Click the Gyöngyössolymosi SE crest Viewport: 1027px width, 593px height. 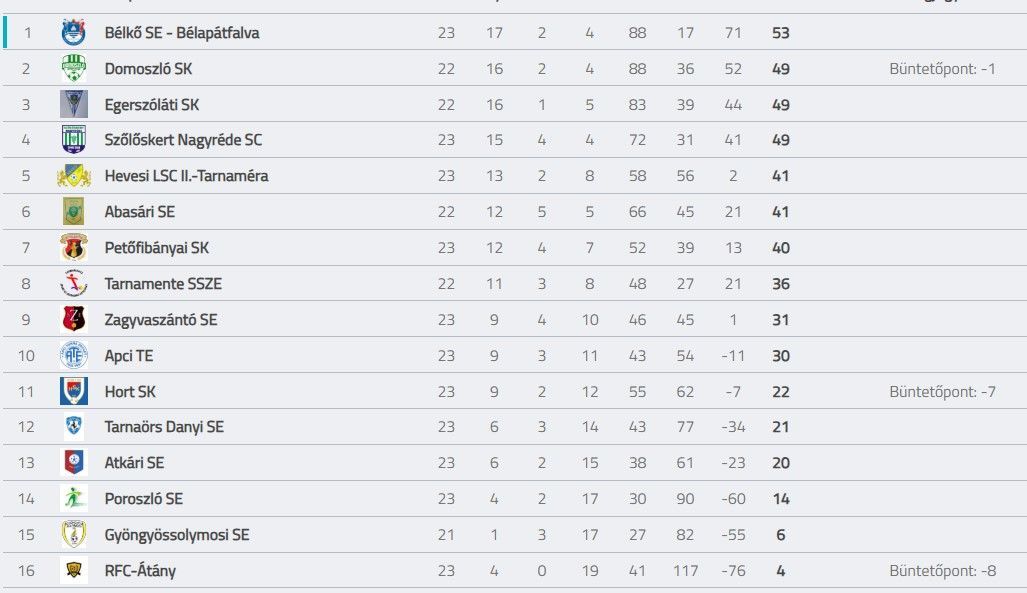[73, 534]
